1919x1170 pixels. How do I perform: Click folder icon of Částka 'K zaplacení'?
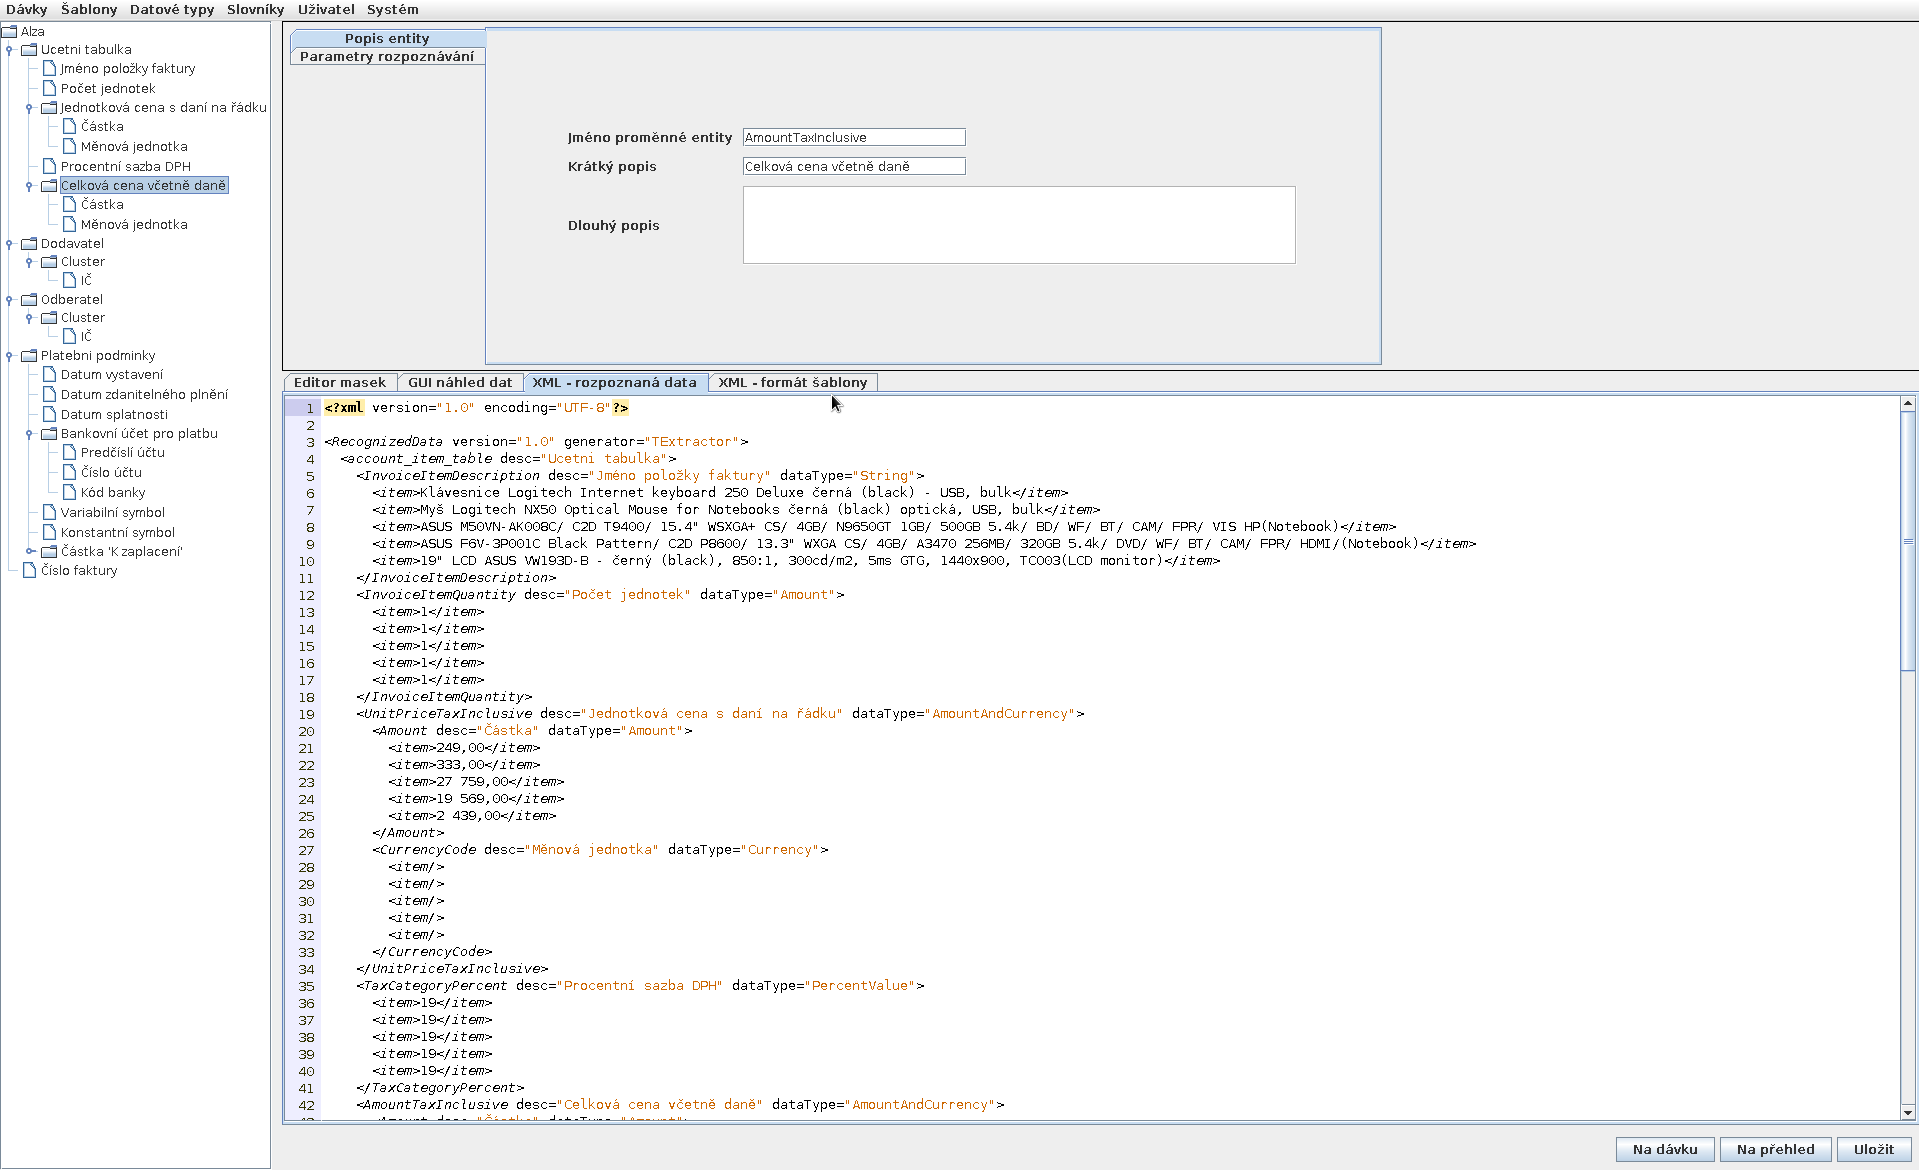click(x=49, y=551)
